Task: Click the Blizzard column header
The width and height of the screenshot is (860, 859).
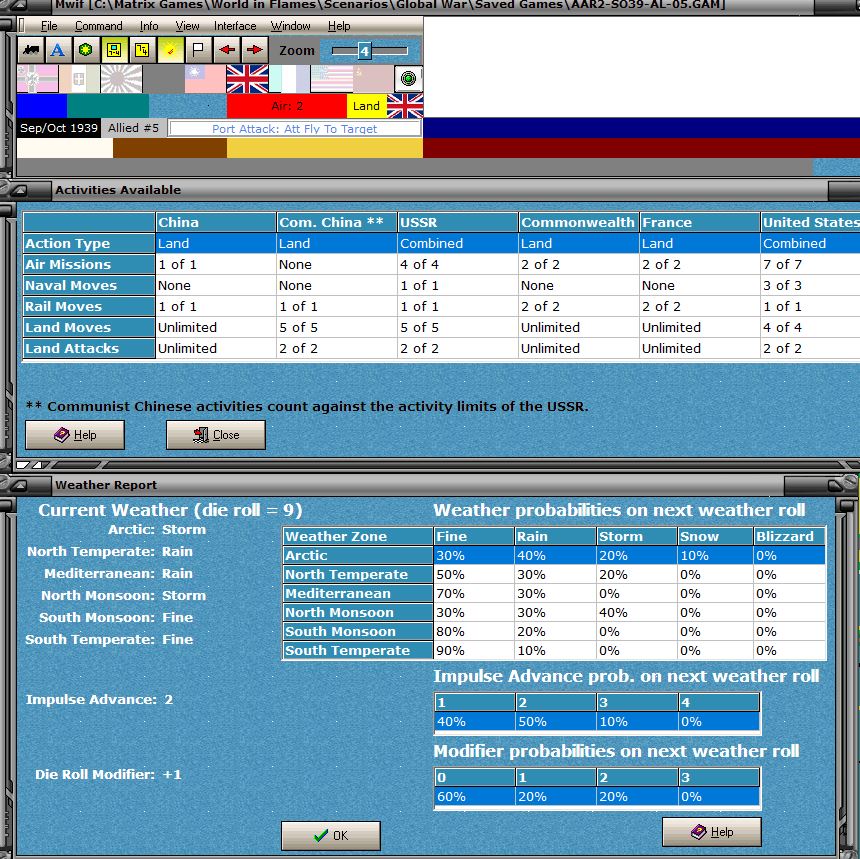Action: pyautogui.click(x=789, y=536)
